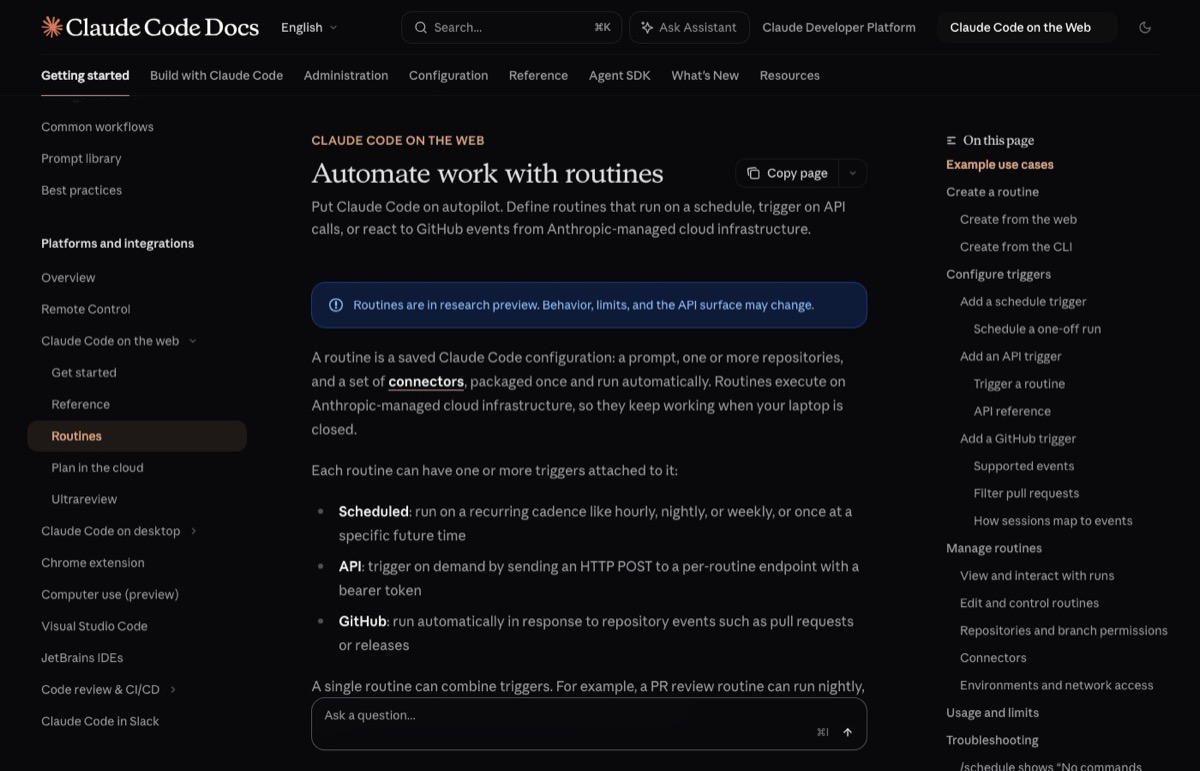Open the Administration tab
Image resolution: width=1200 pixels, height=771 pixels.
click(x=346, y=76)
